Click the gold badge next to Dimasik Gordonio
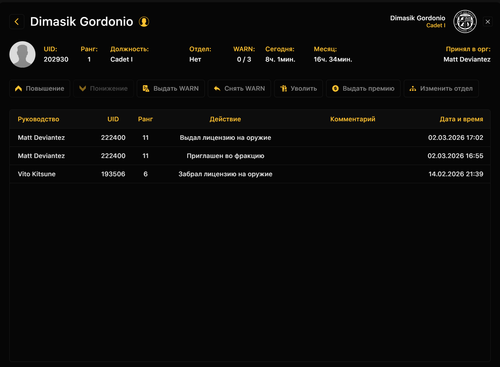 [144, 22]
